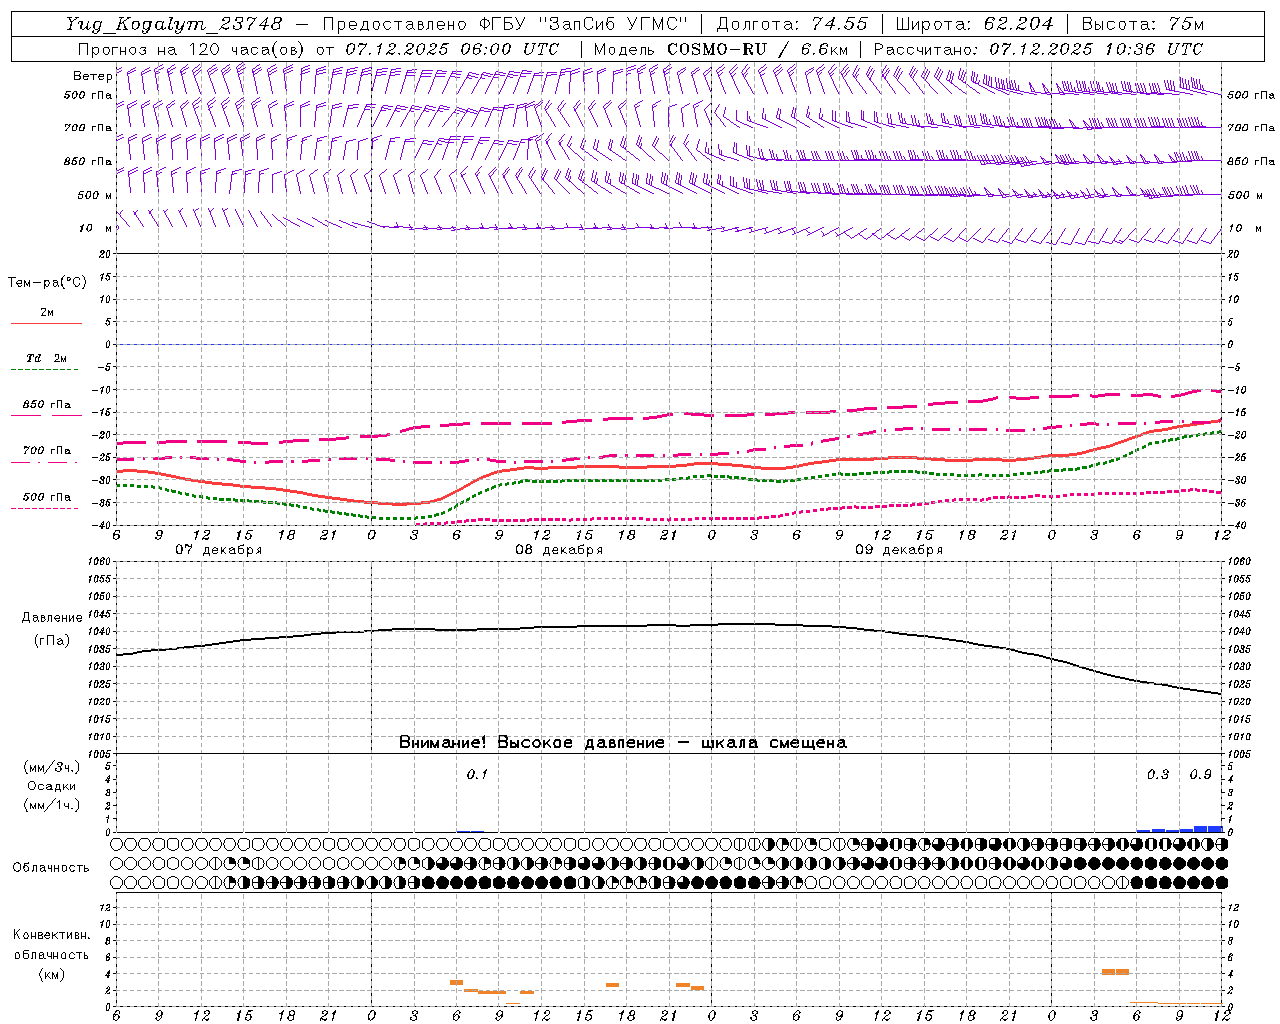This screenshot has width=1280, height=1024.
Task: Click the 'Ветер' wind panel label
Action: click(x=92, y=76)
